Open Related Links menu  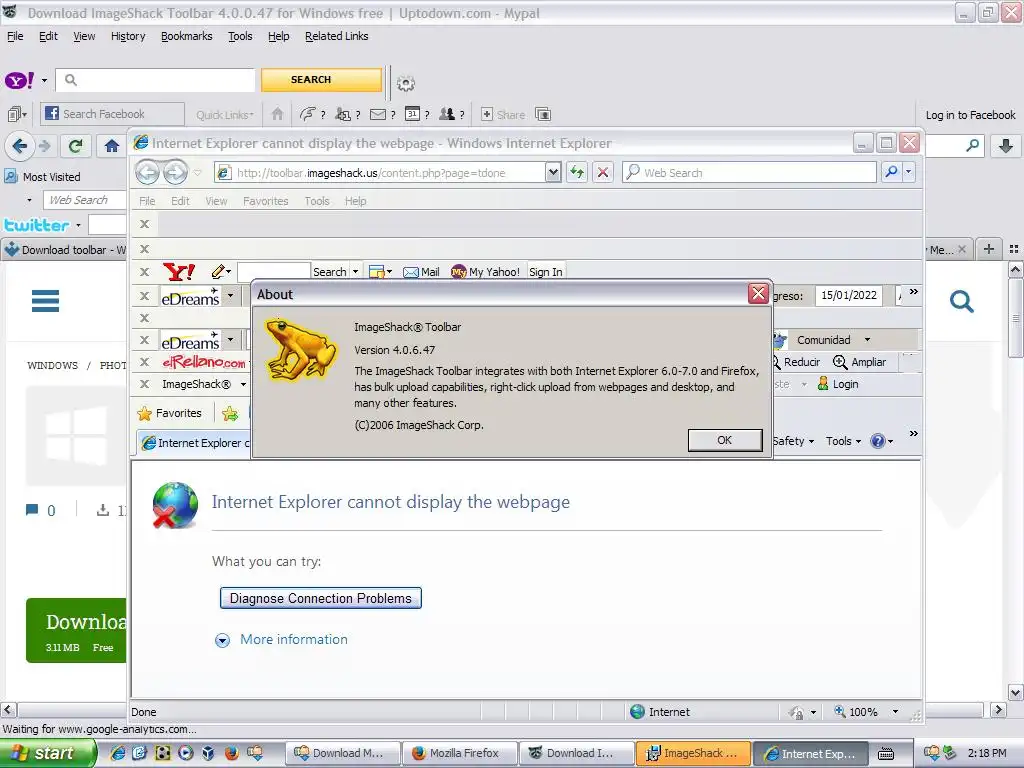(336, 37)
